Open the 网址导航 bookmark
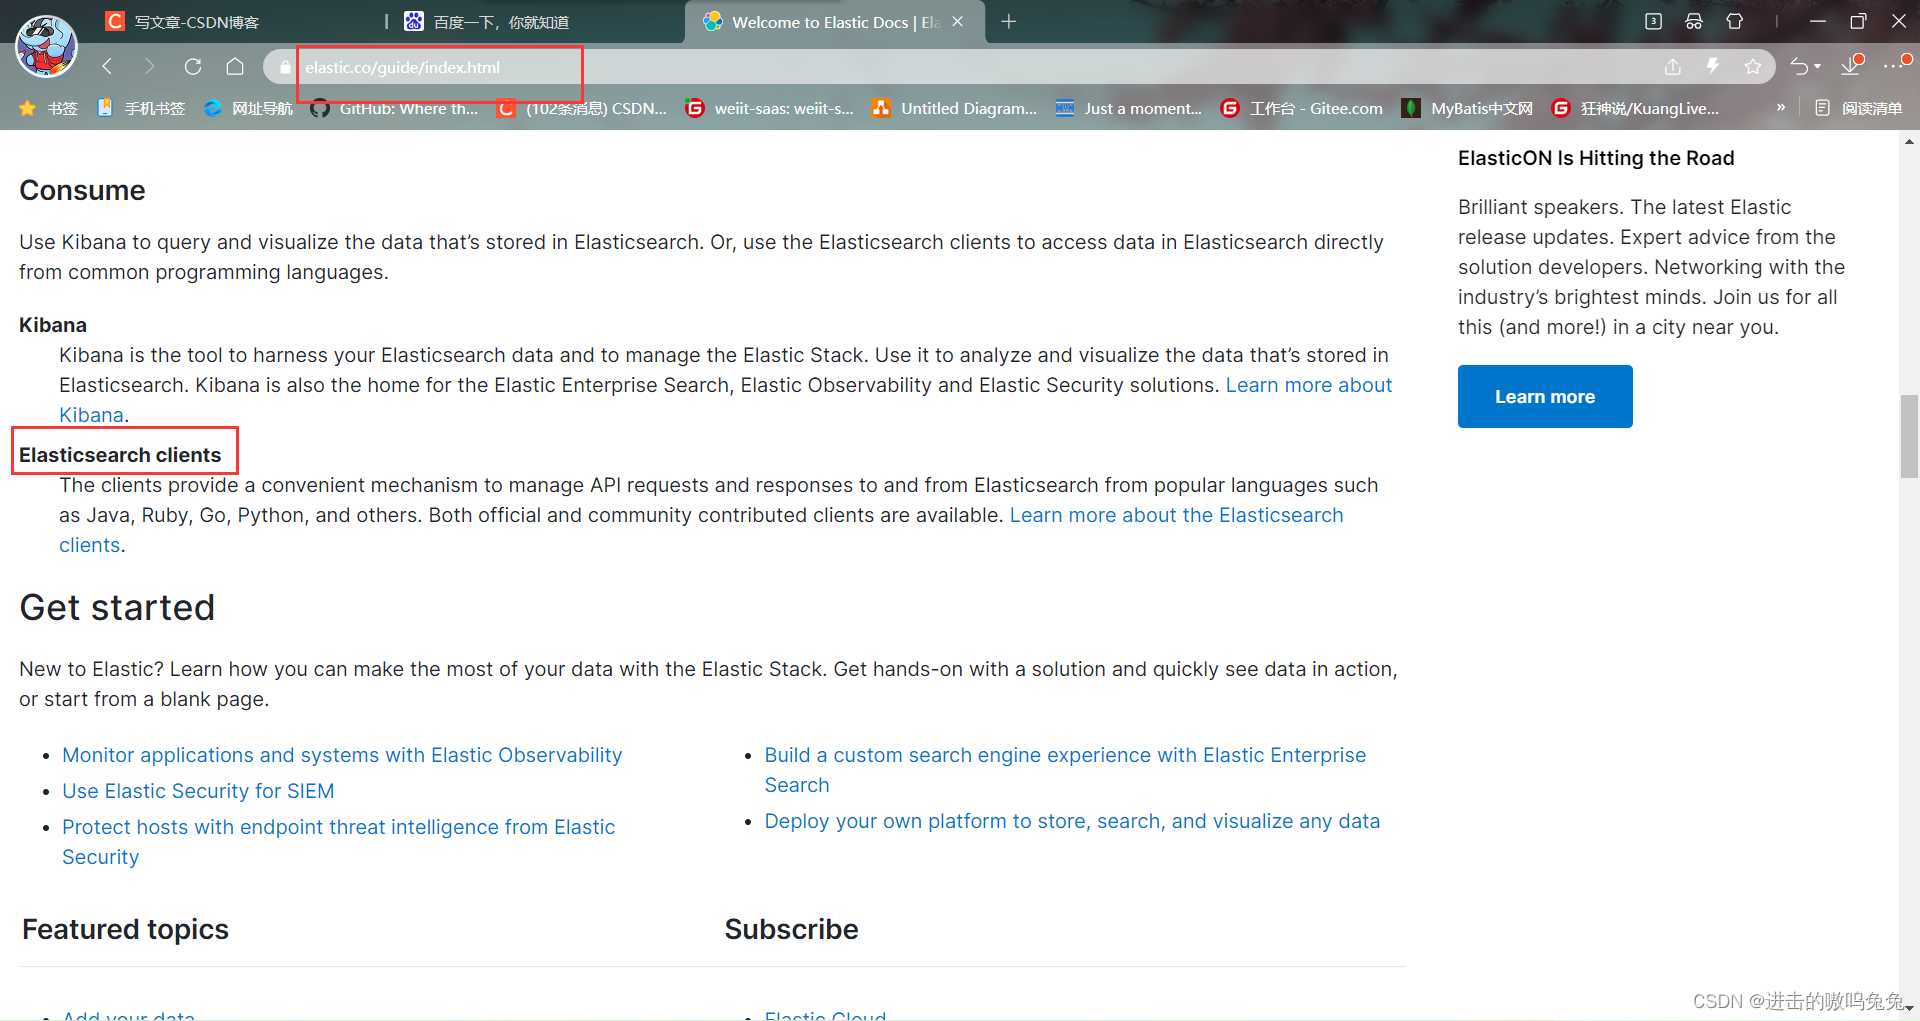Image resolution: width=1920 pixels, height=1021 pixels. point(248,108)
